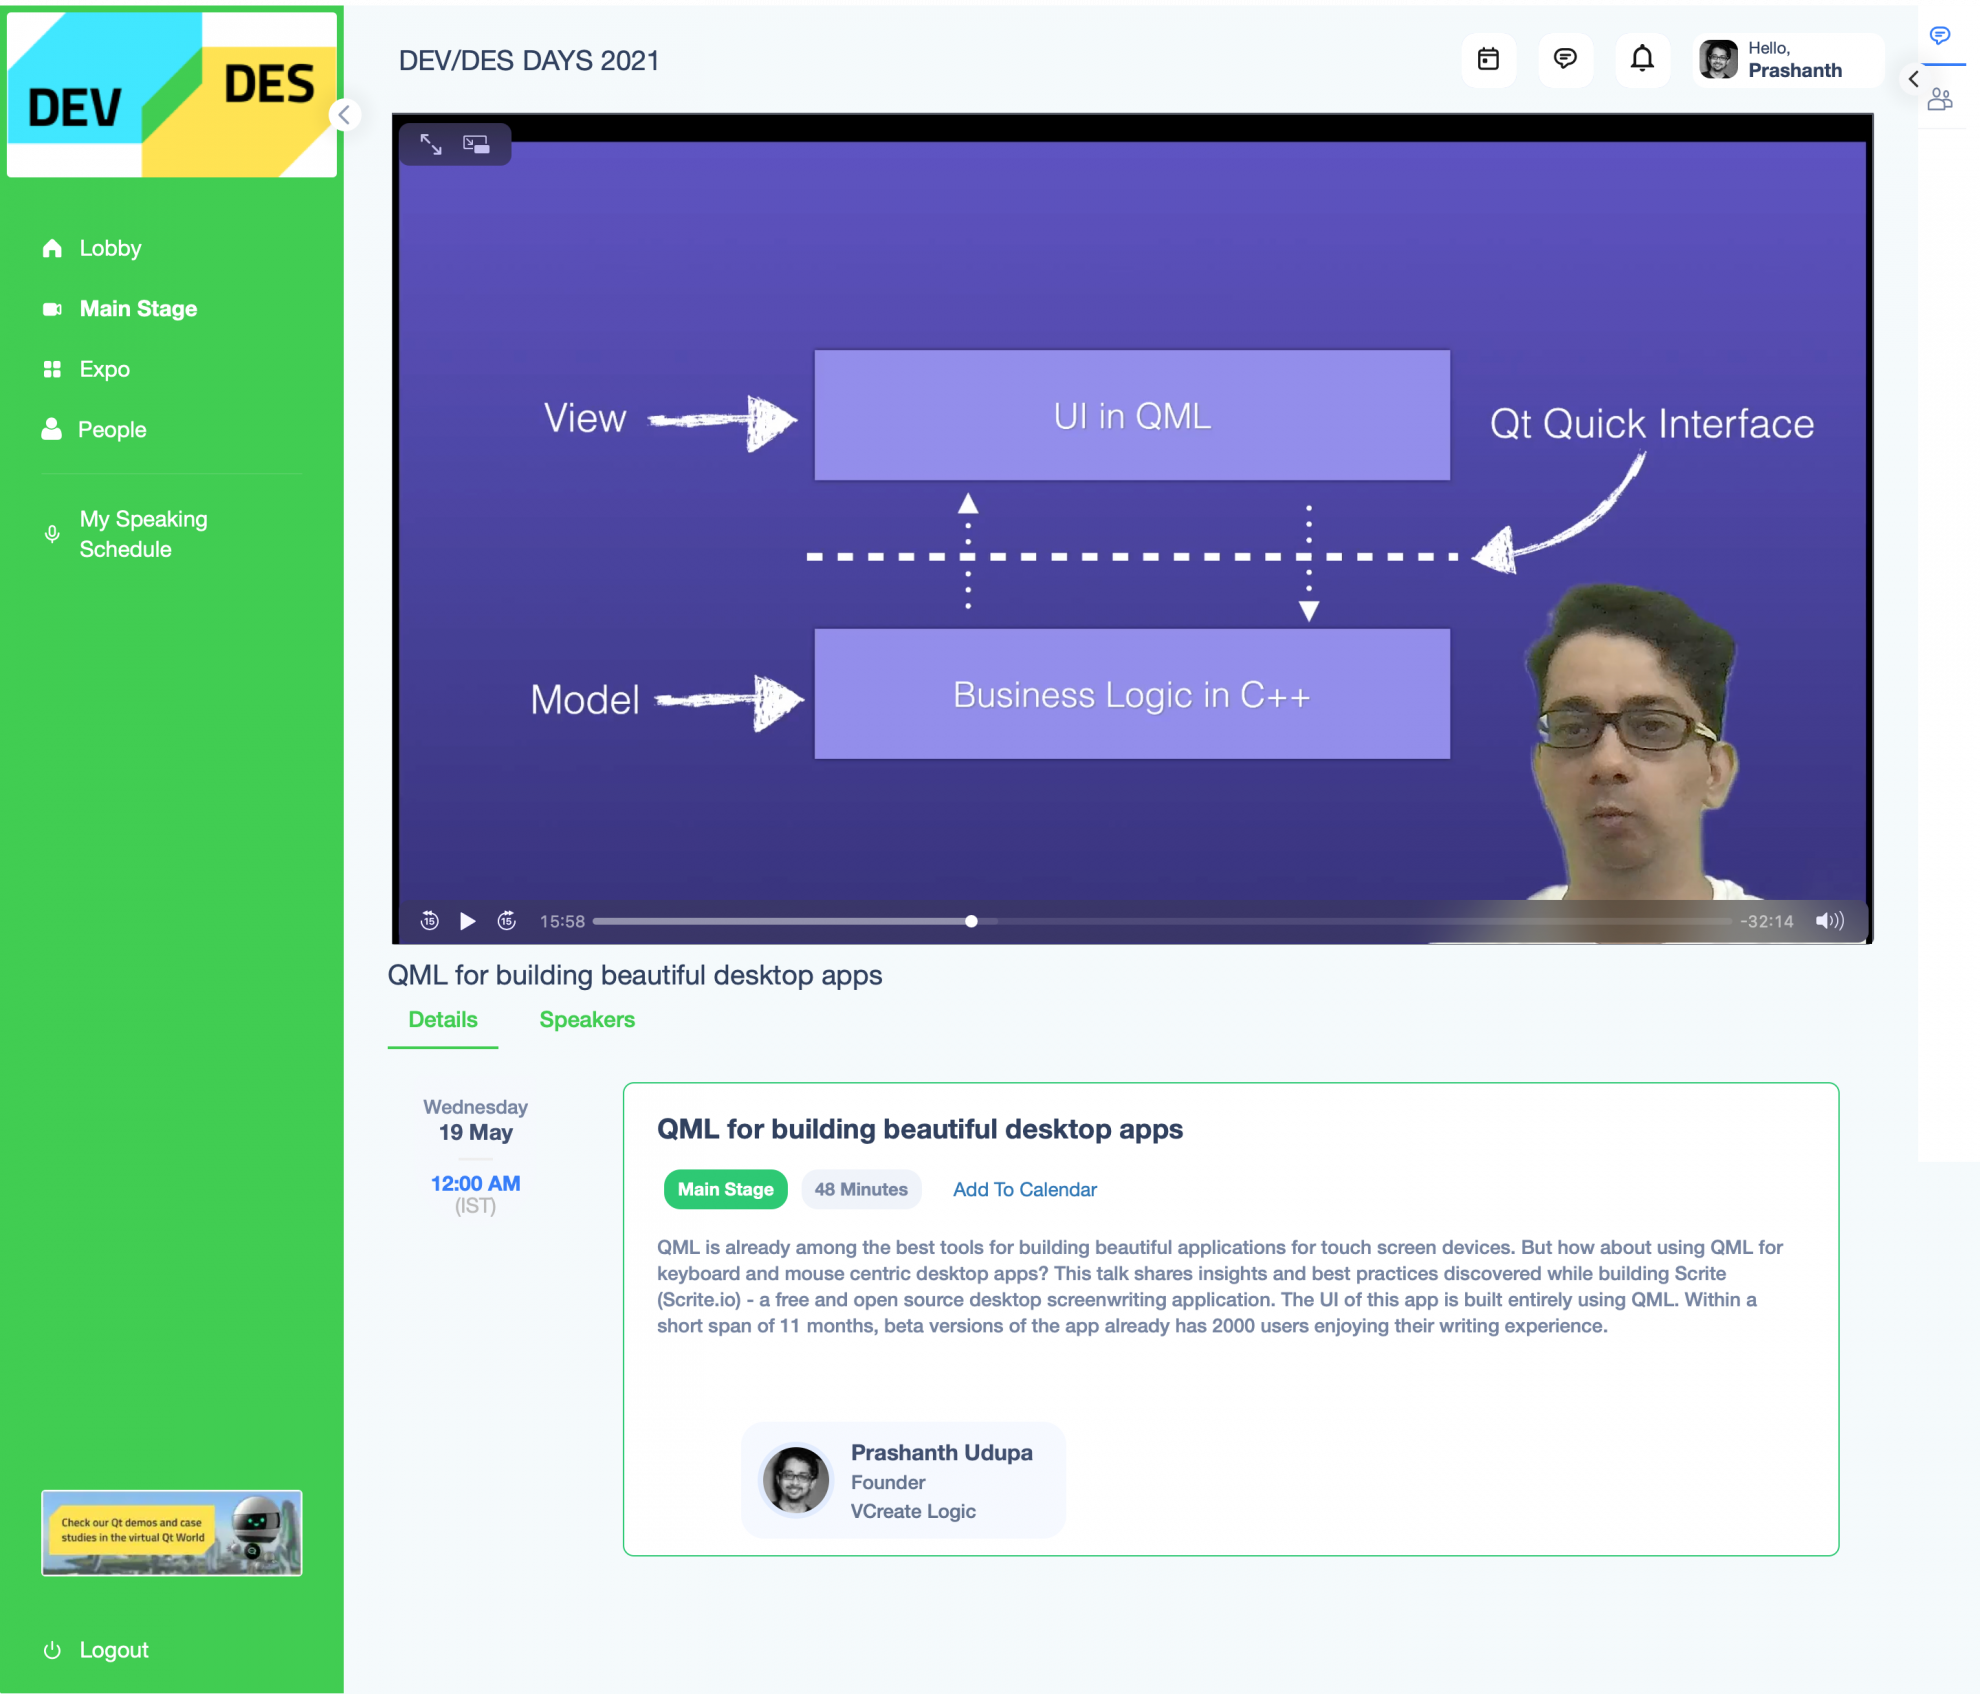Select the Details tab

442,1019
